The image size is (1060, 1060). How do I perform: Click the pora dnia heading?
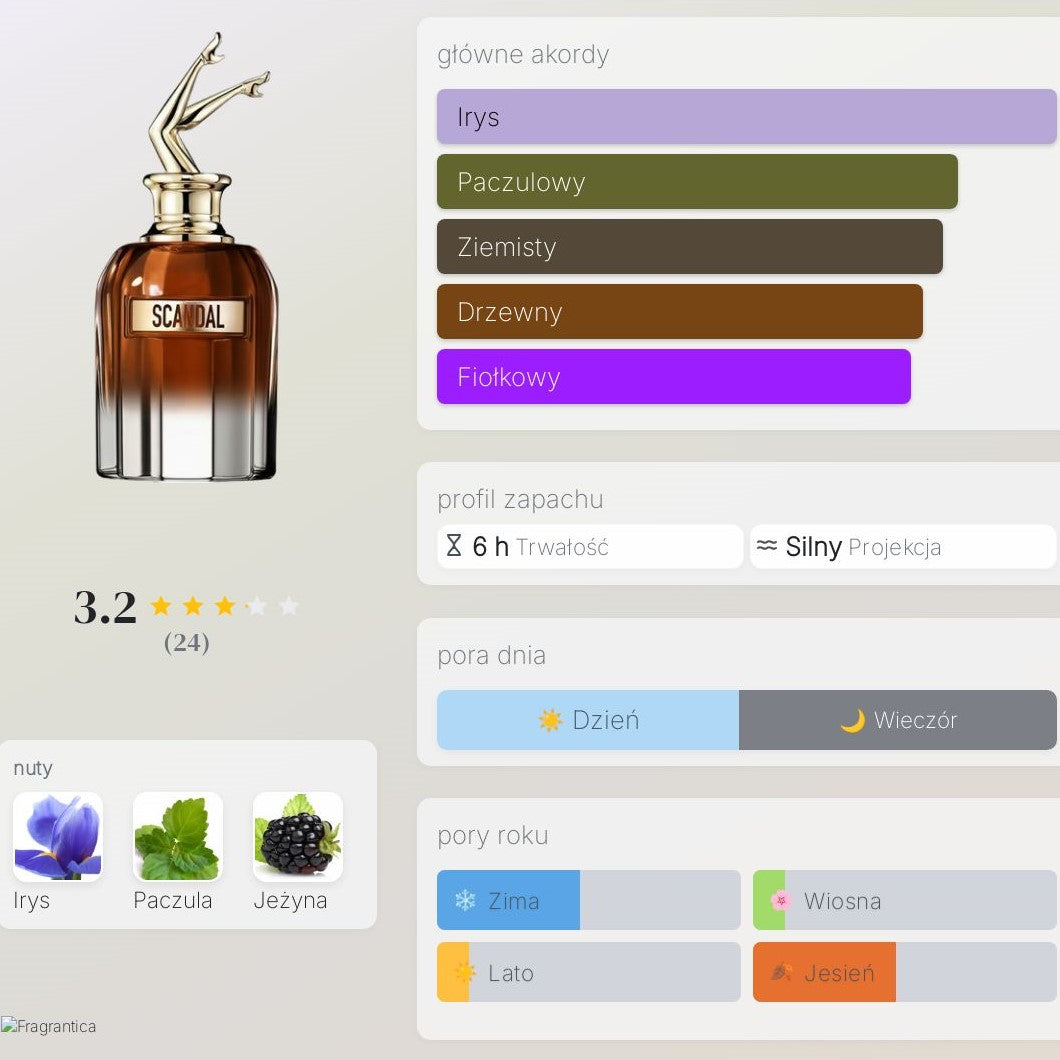coord(491,656)
